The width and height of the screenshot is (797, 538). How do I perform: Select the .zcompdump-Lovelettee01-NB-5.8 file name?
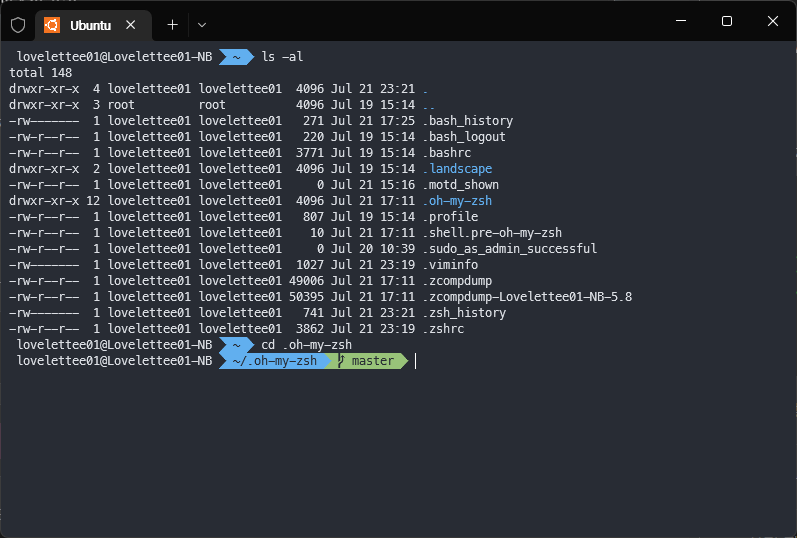point(527,297)
